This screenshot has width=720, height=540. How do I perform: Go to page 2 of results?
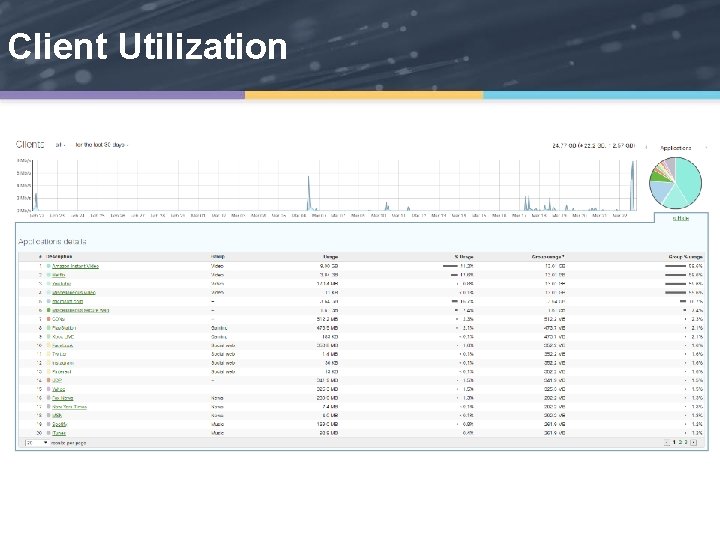(x=680, y=442)
